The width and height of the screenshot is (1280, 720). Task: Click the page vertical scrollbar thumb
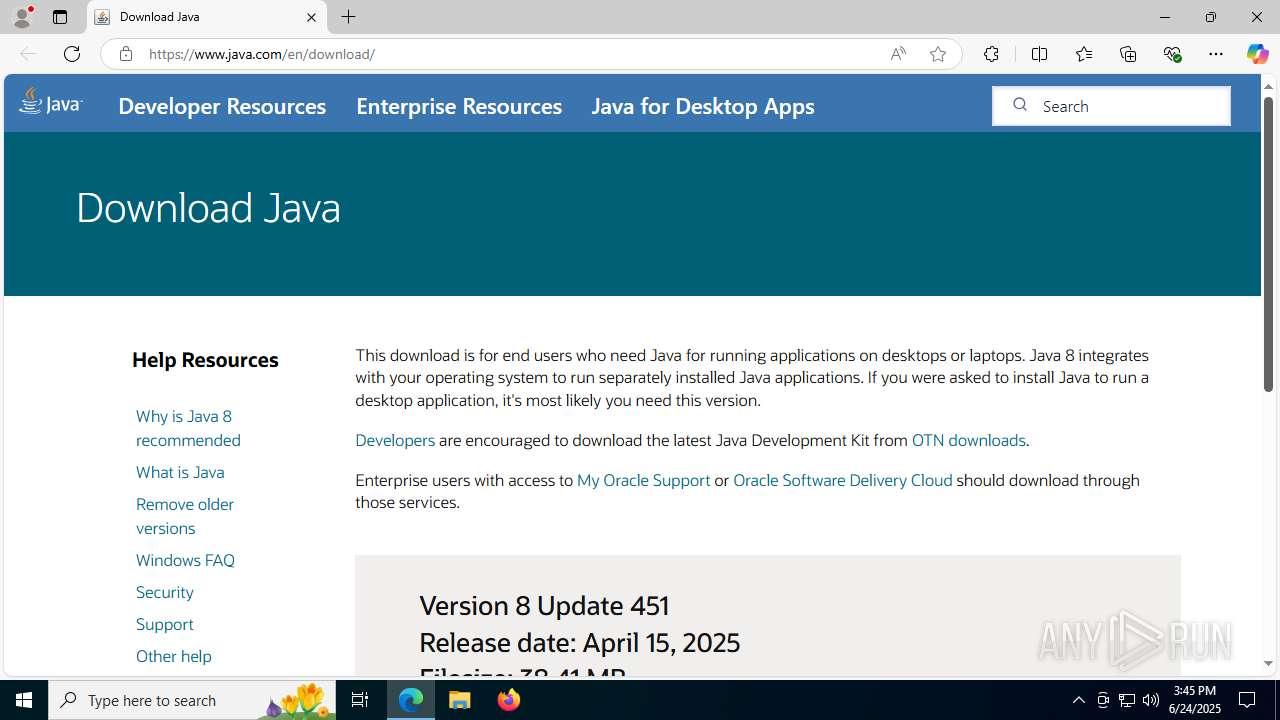[x=1268, y=245]
